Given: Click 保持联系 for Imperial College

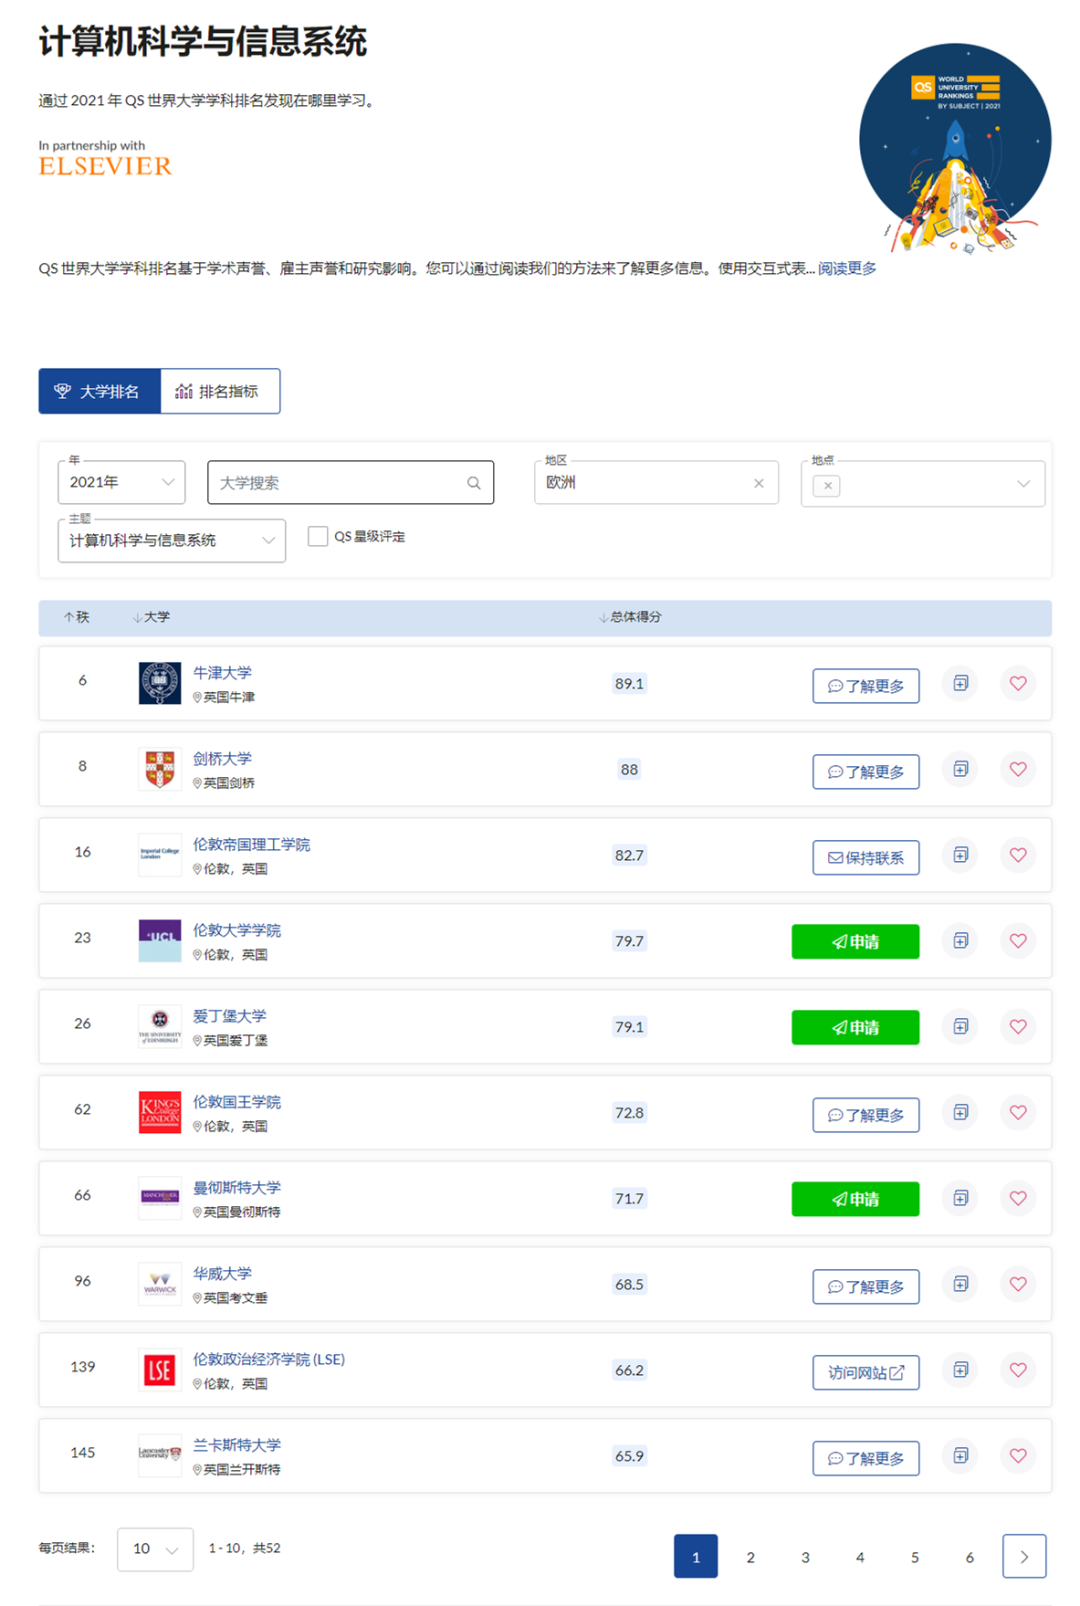Looking at the screenshot, I should 866,858.
